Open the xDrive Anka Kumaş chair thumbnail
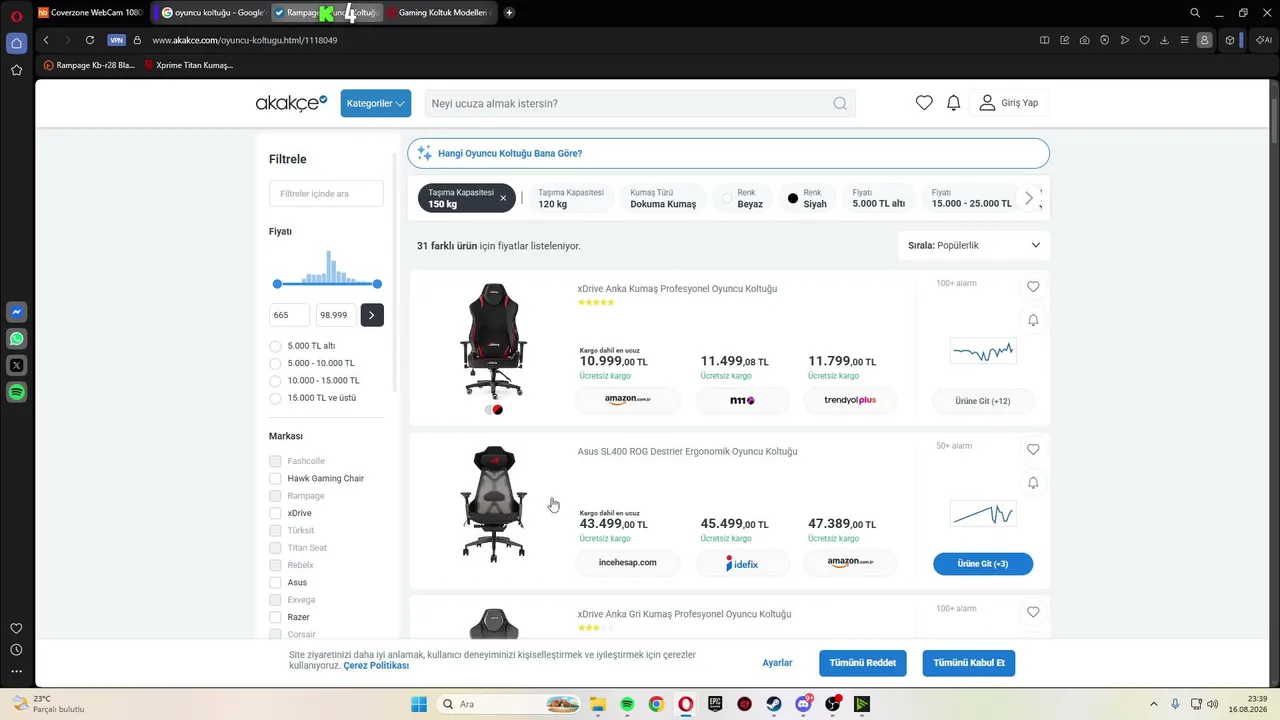The width and height of the screenshot is (1280, 720). coord(494,340)
